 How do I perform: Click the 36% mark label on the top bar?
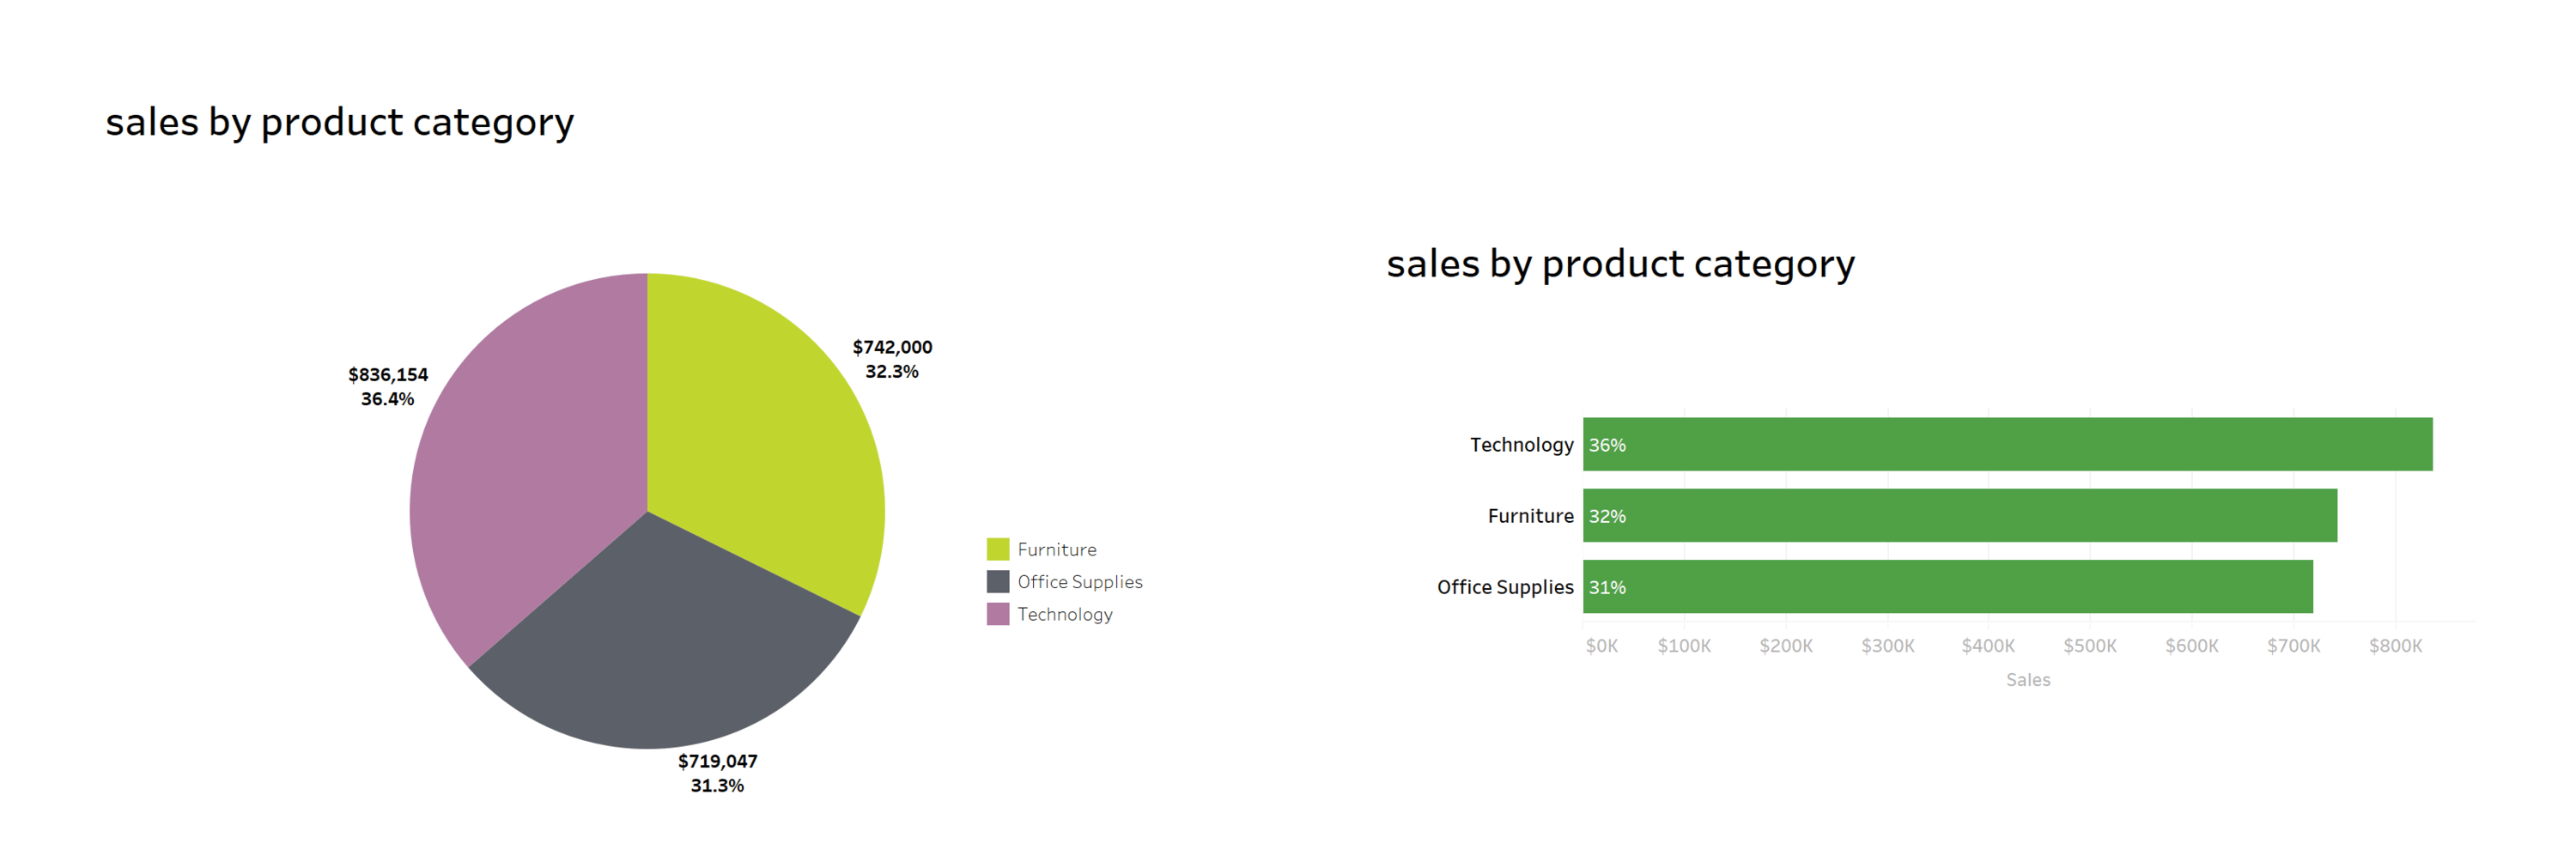(x=1607, y=445)
